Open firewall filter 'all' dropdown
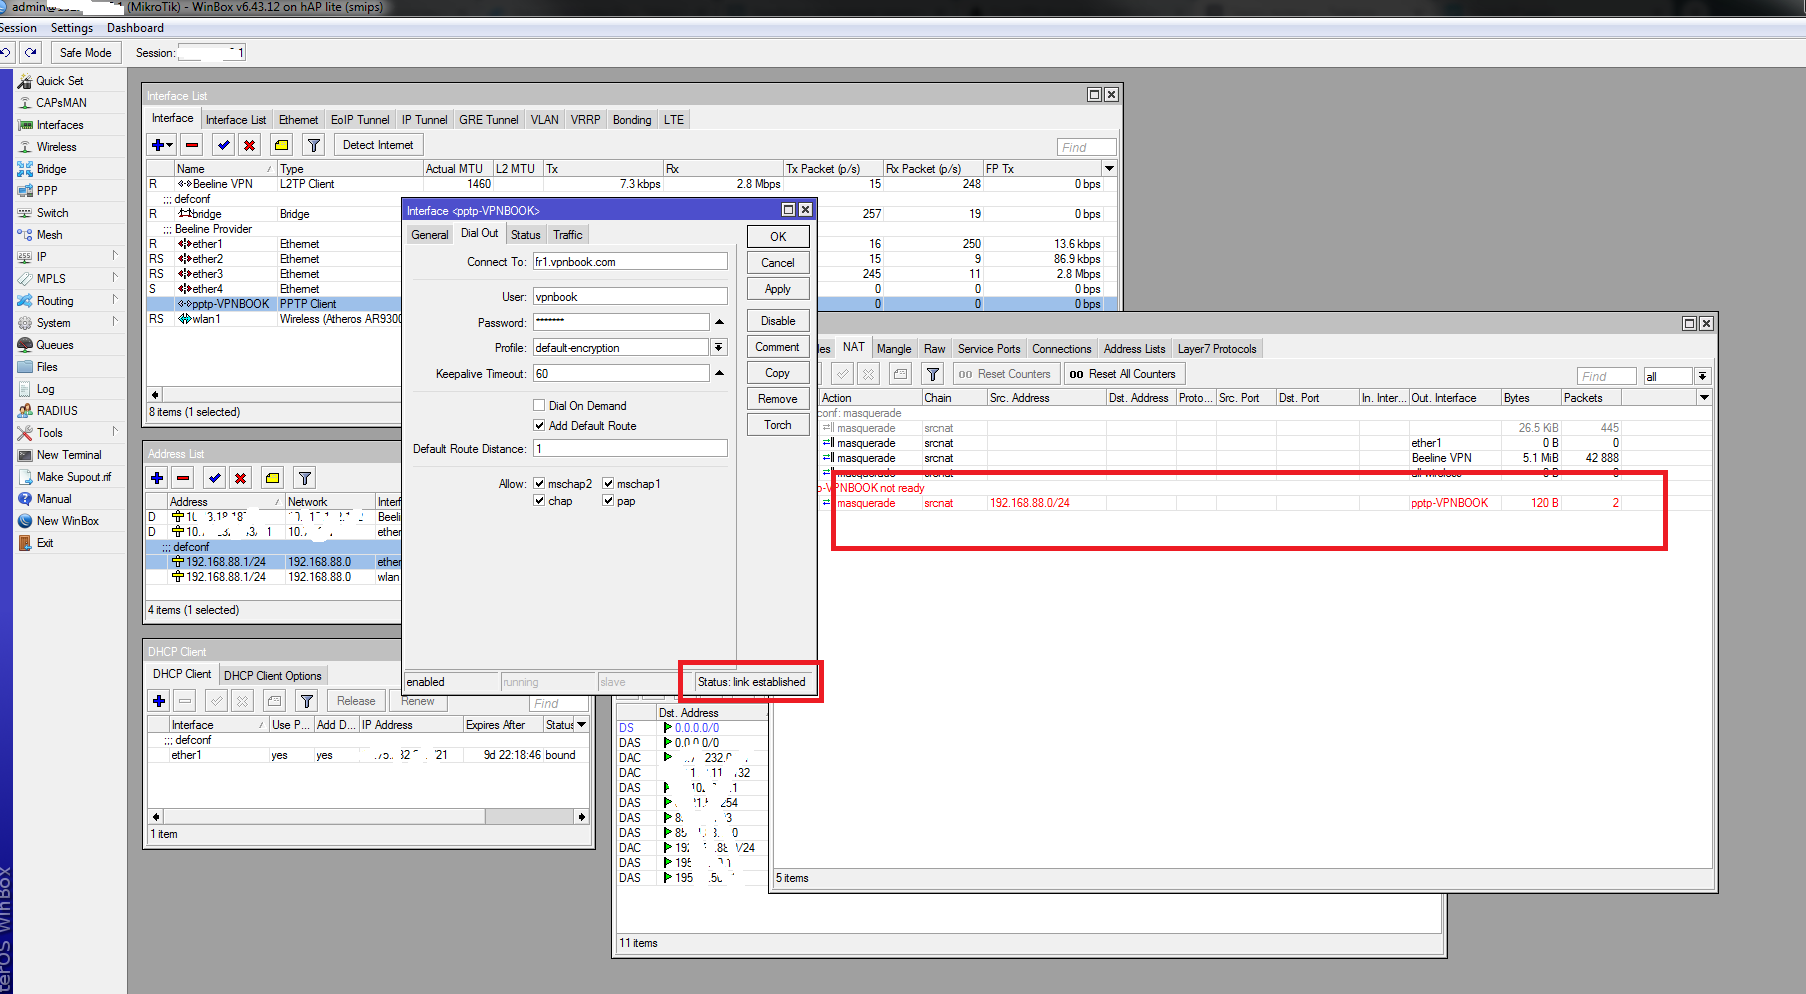Image resolution: width=1806 pixels, height=994 pixels. (1703, 377)
